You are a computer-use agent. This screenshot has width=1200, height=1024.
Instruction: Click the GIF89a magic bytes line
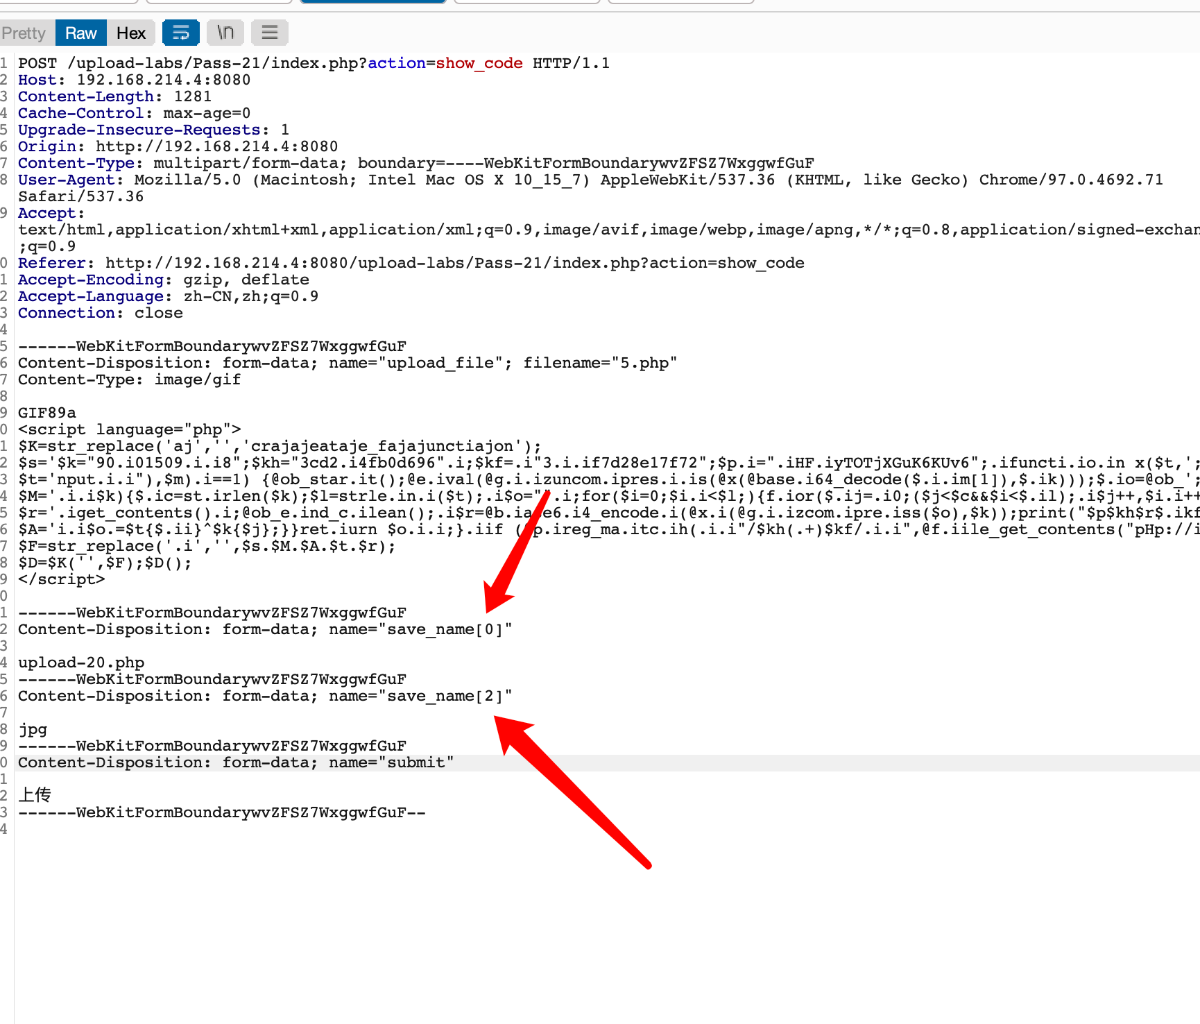[47, 413]
